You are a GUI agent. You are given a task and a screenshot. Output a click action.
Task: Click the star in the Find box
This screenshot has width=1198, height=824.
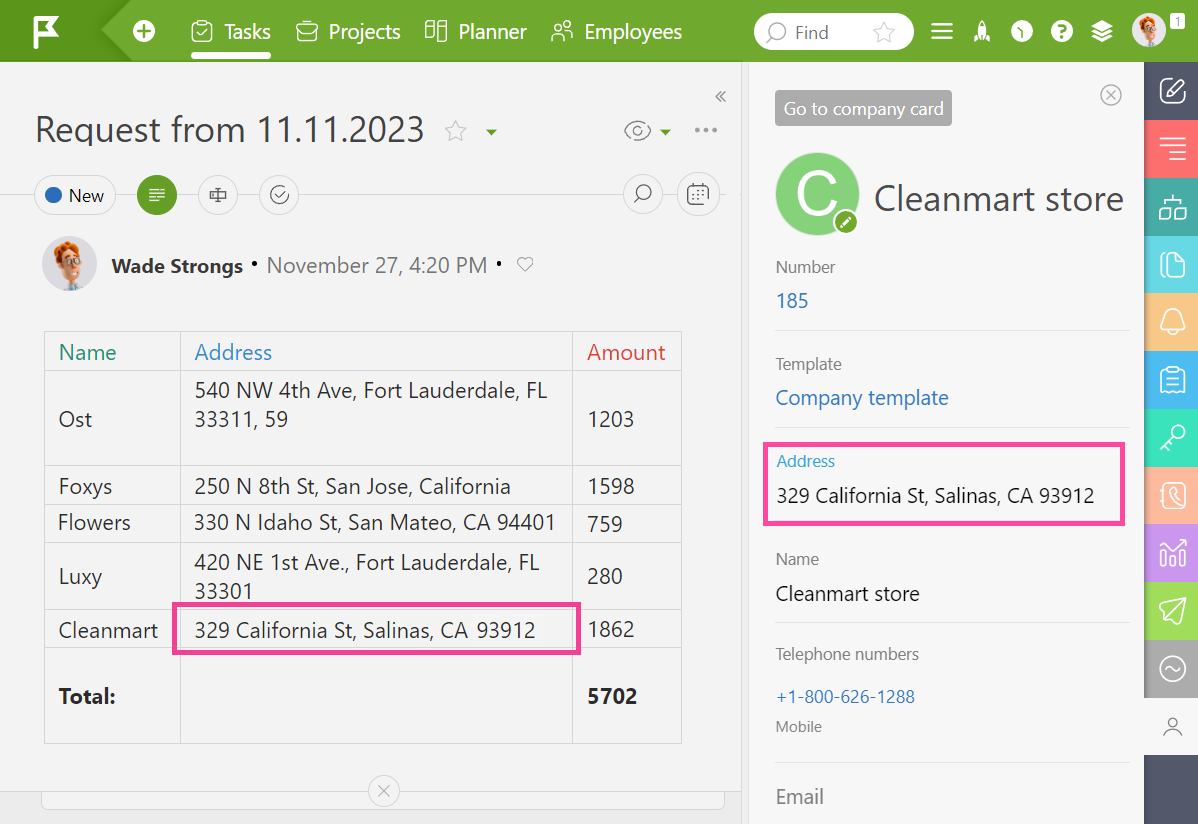(884, 32)
